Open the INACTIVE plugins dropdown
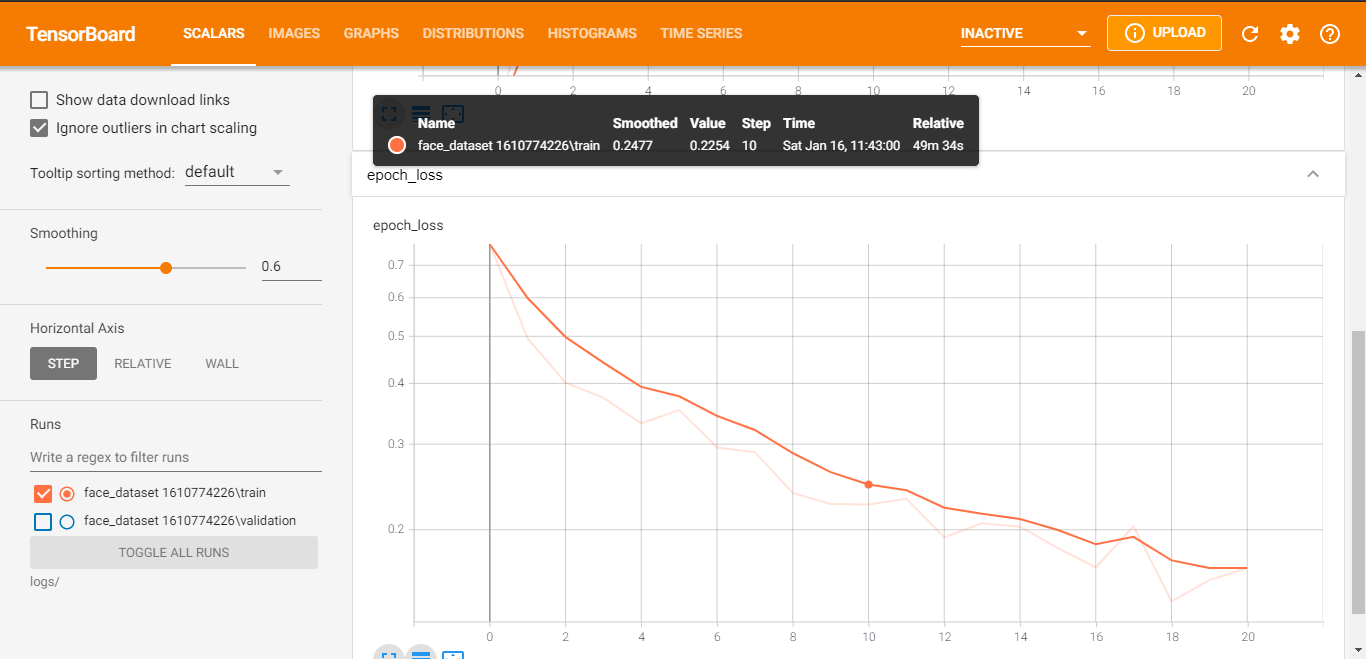The image size is (1366, 659). click(1025, 34)
